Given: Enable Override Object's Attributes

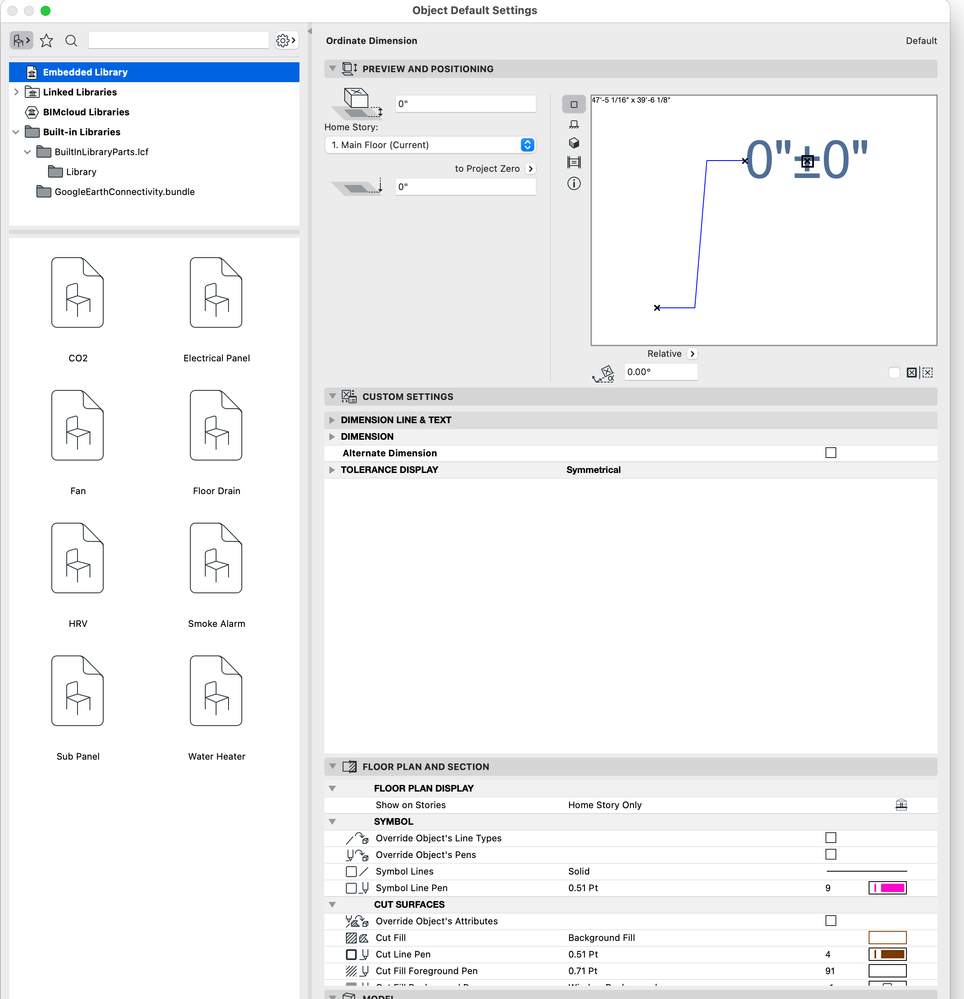Looking at the screenshot, I should pos(830,920).
